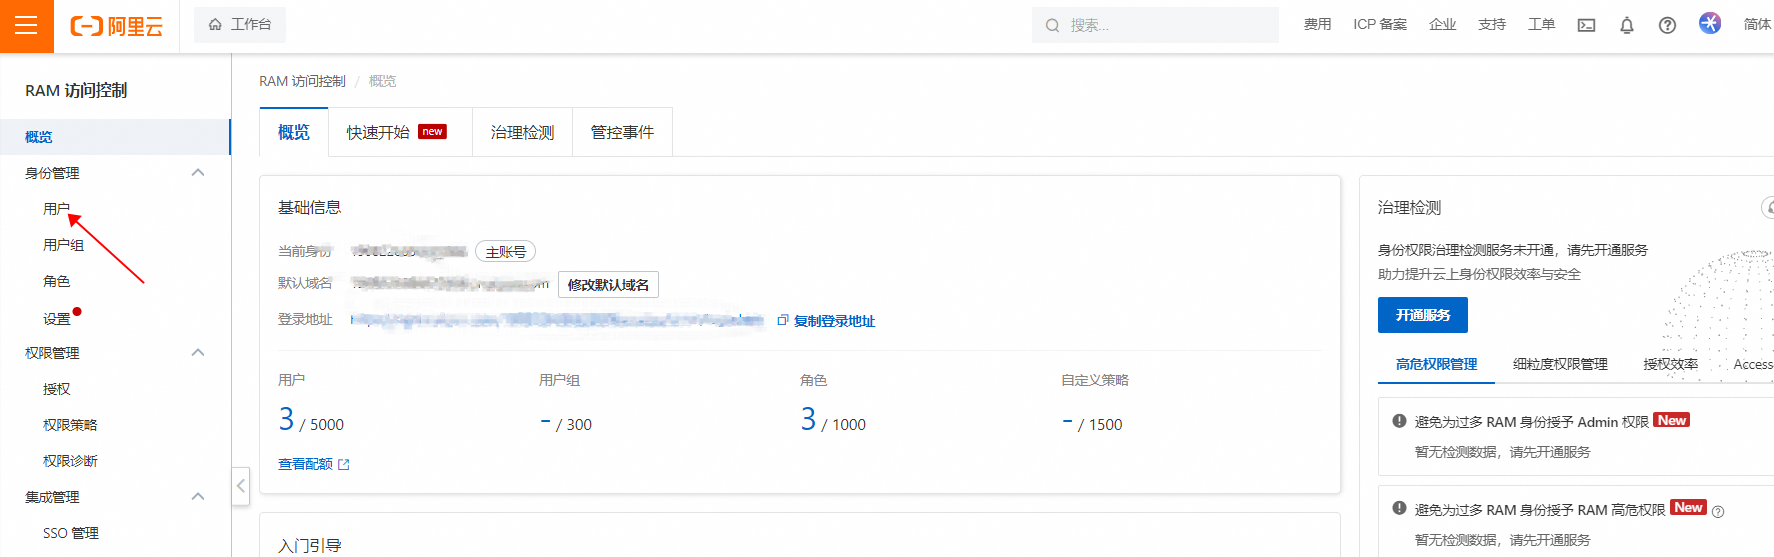Screen dimensions: 1774x557
Task: Collapse the 身份管理 sidebar section
Action: (198, 173)
